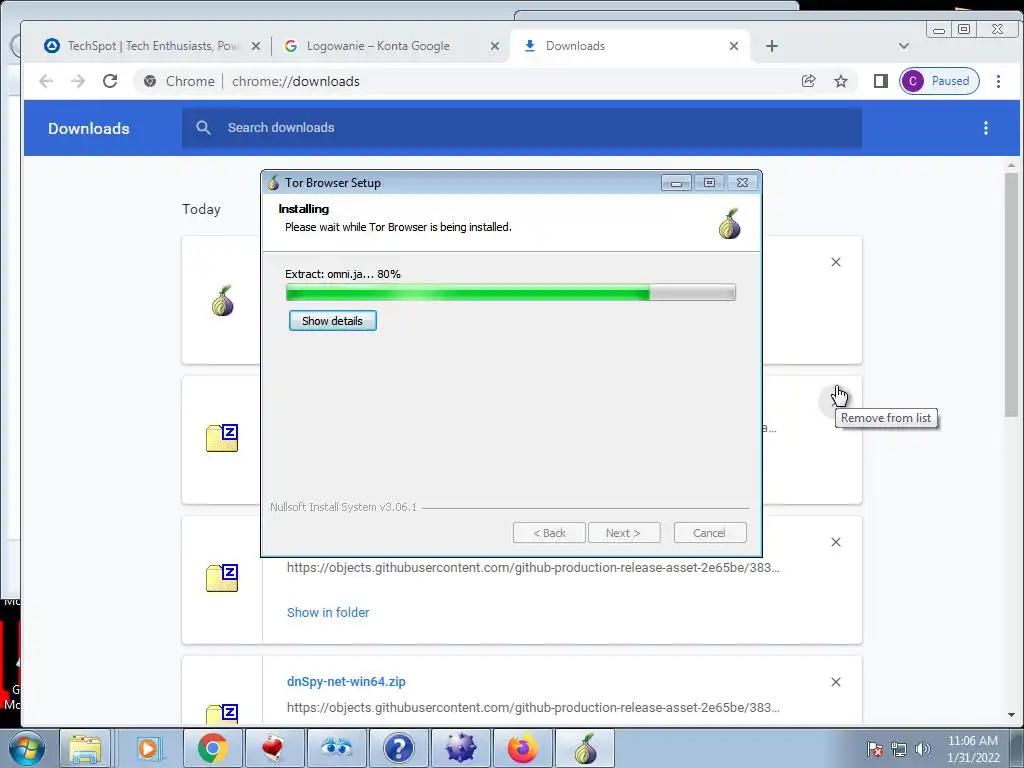The width and height of the screenshot is (1024, 768).
Task: Remove dnSpy-net-win64.zip from list
Action: [836, 682]
